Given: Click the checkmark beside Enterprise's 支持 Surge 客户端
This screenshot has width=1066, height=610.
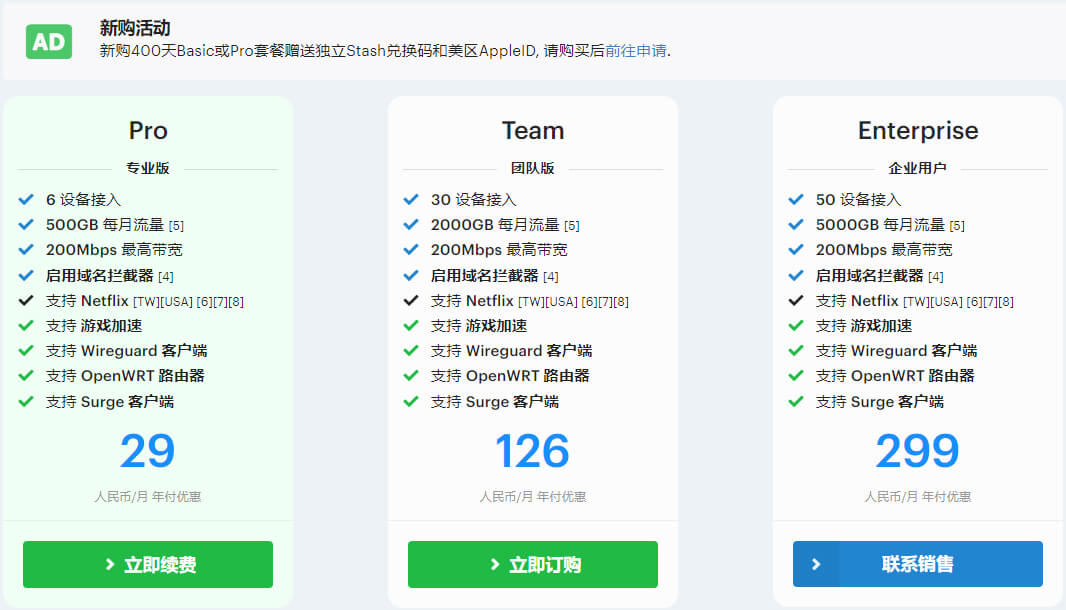Looking at the screenshot, I should pos(796,401).
